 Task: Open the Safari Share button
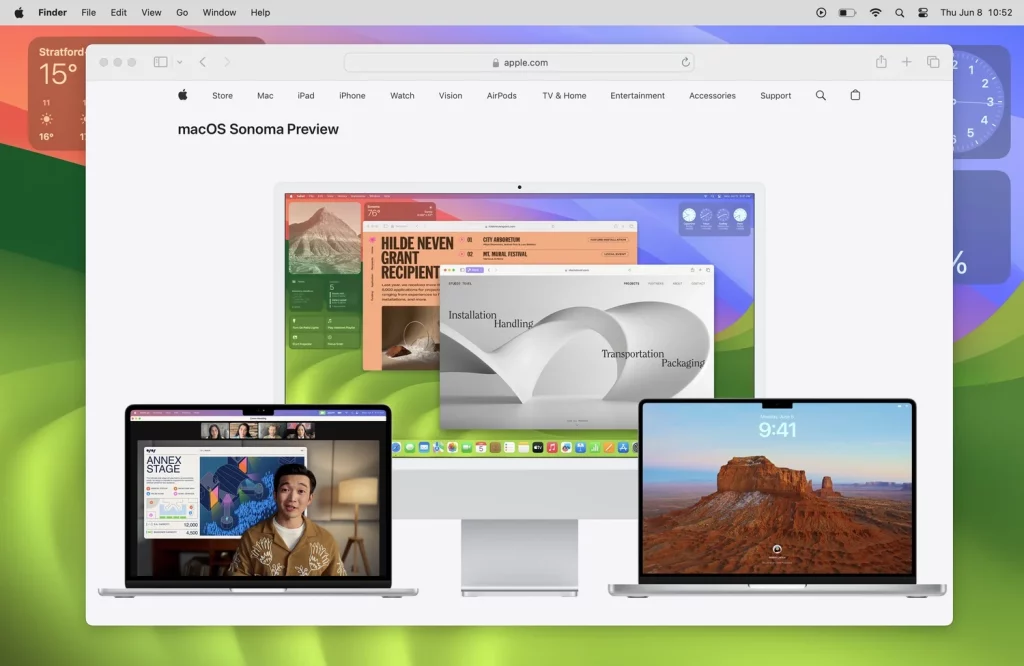(x=881, y=61)
